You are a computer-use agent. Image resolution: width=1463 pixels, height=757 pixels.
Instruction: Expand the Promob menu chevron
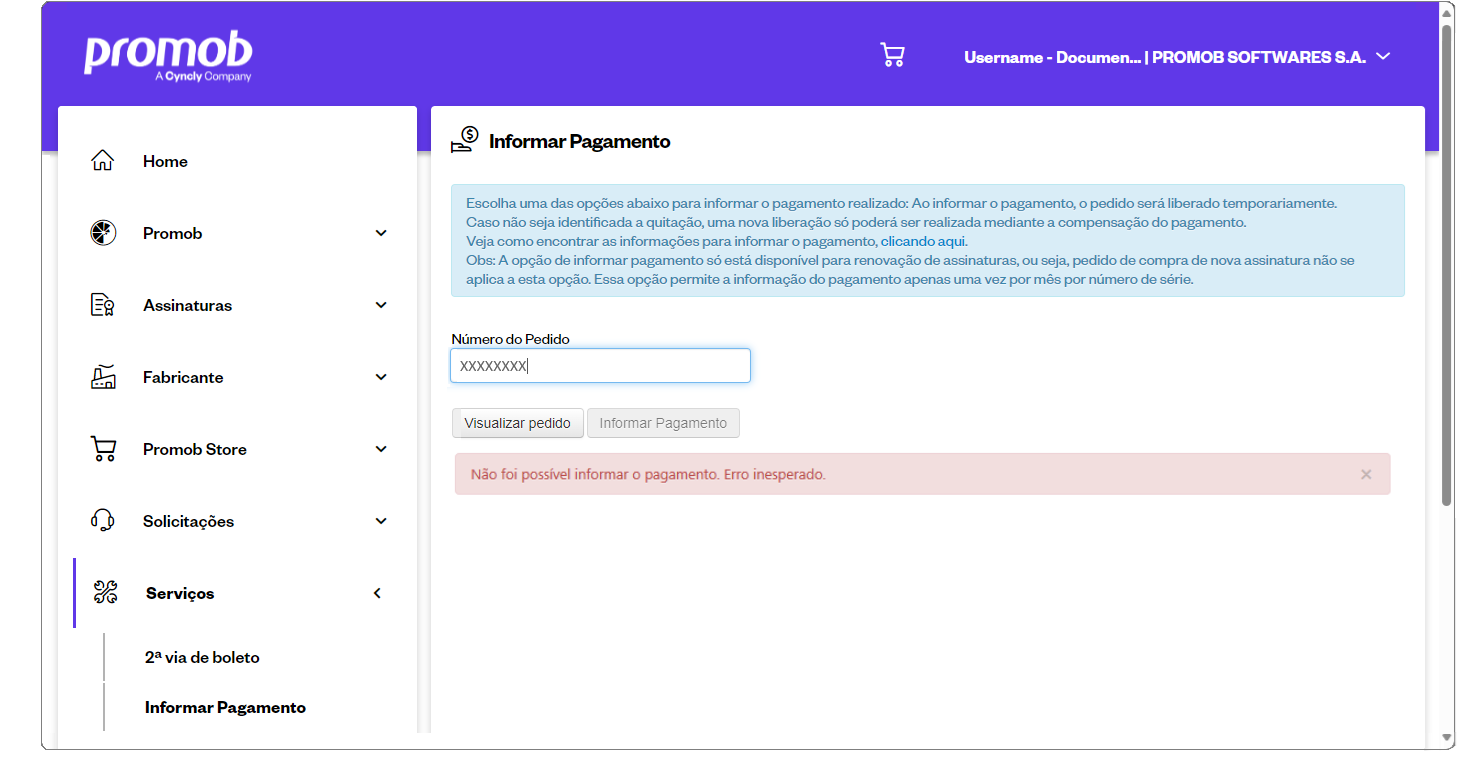coord(381,233)
